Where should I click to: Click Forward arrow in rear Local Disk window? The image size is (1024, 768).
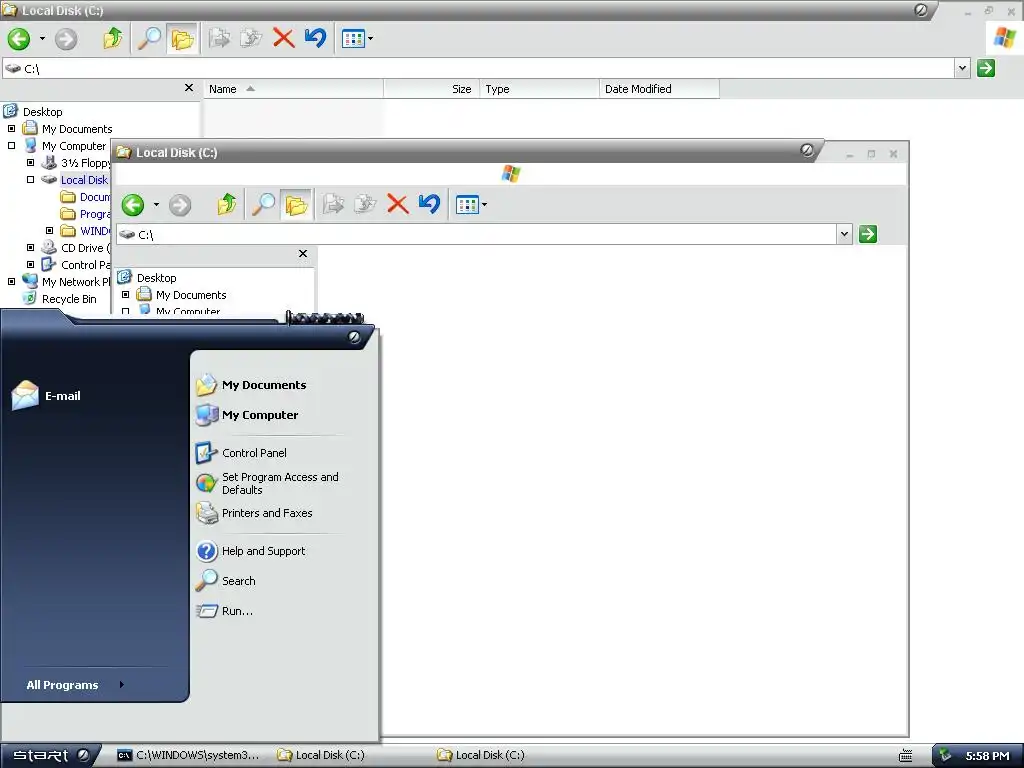click(x=65, y=39)
